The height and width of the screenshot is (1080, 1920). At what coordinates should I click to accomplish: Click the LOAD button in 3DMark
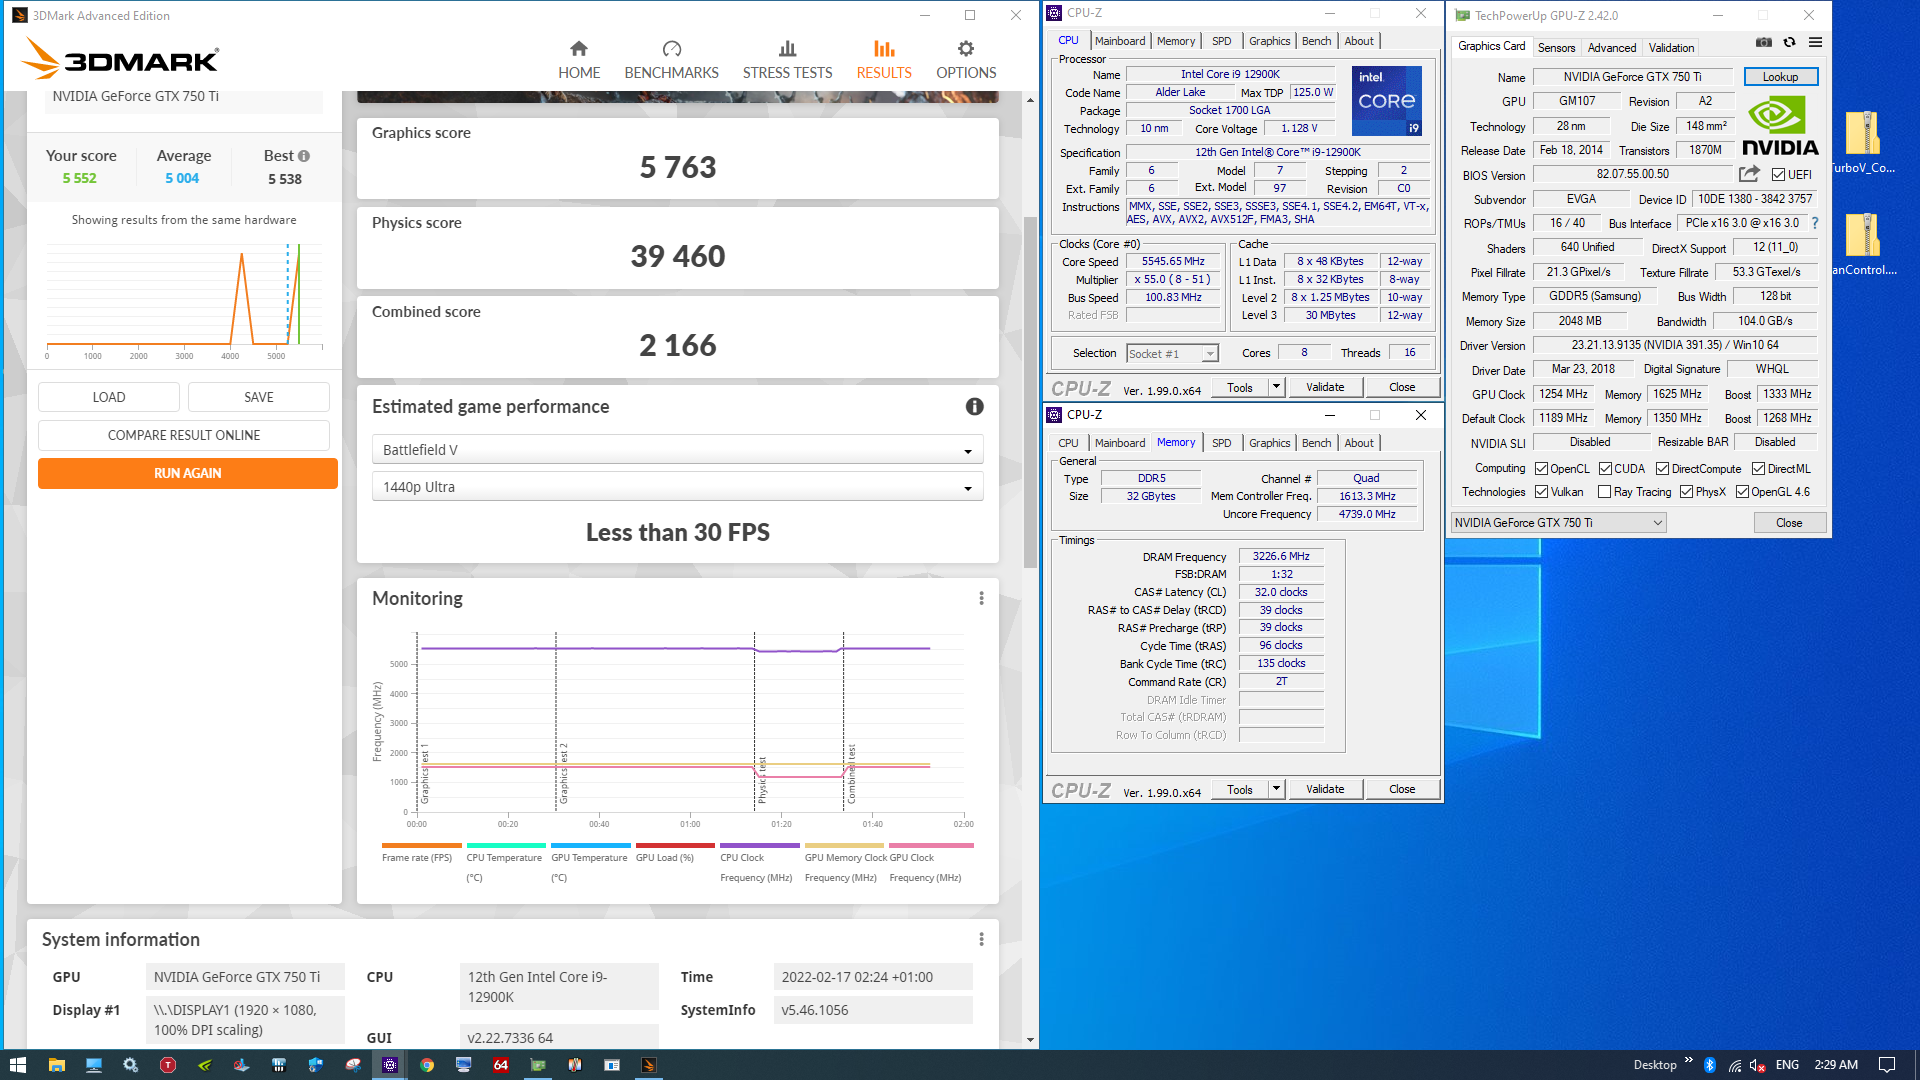tap(108, 397)
